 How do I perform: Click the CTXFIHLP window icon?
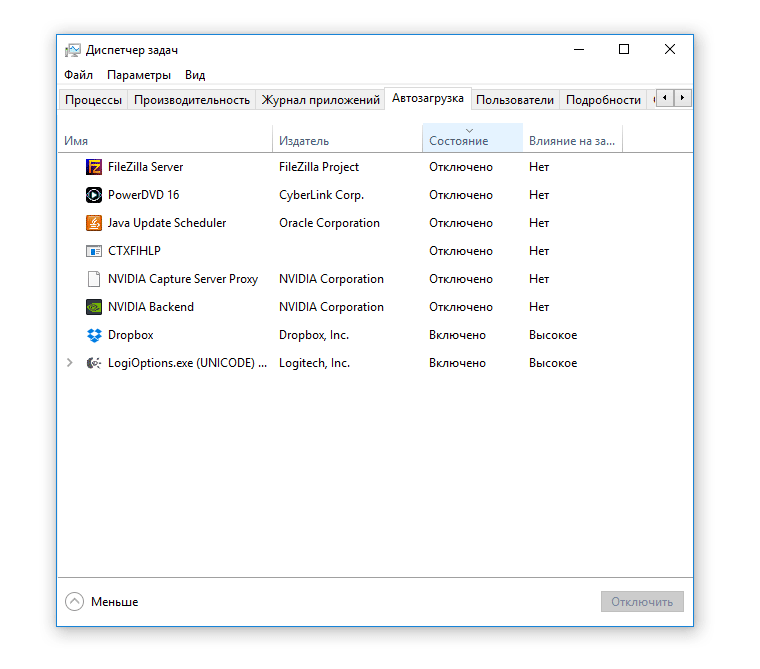[94, 251]
